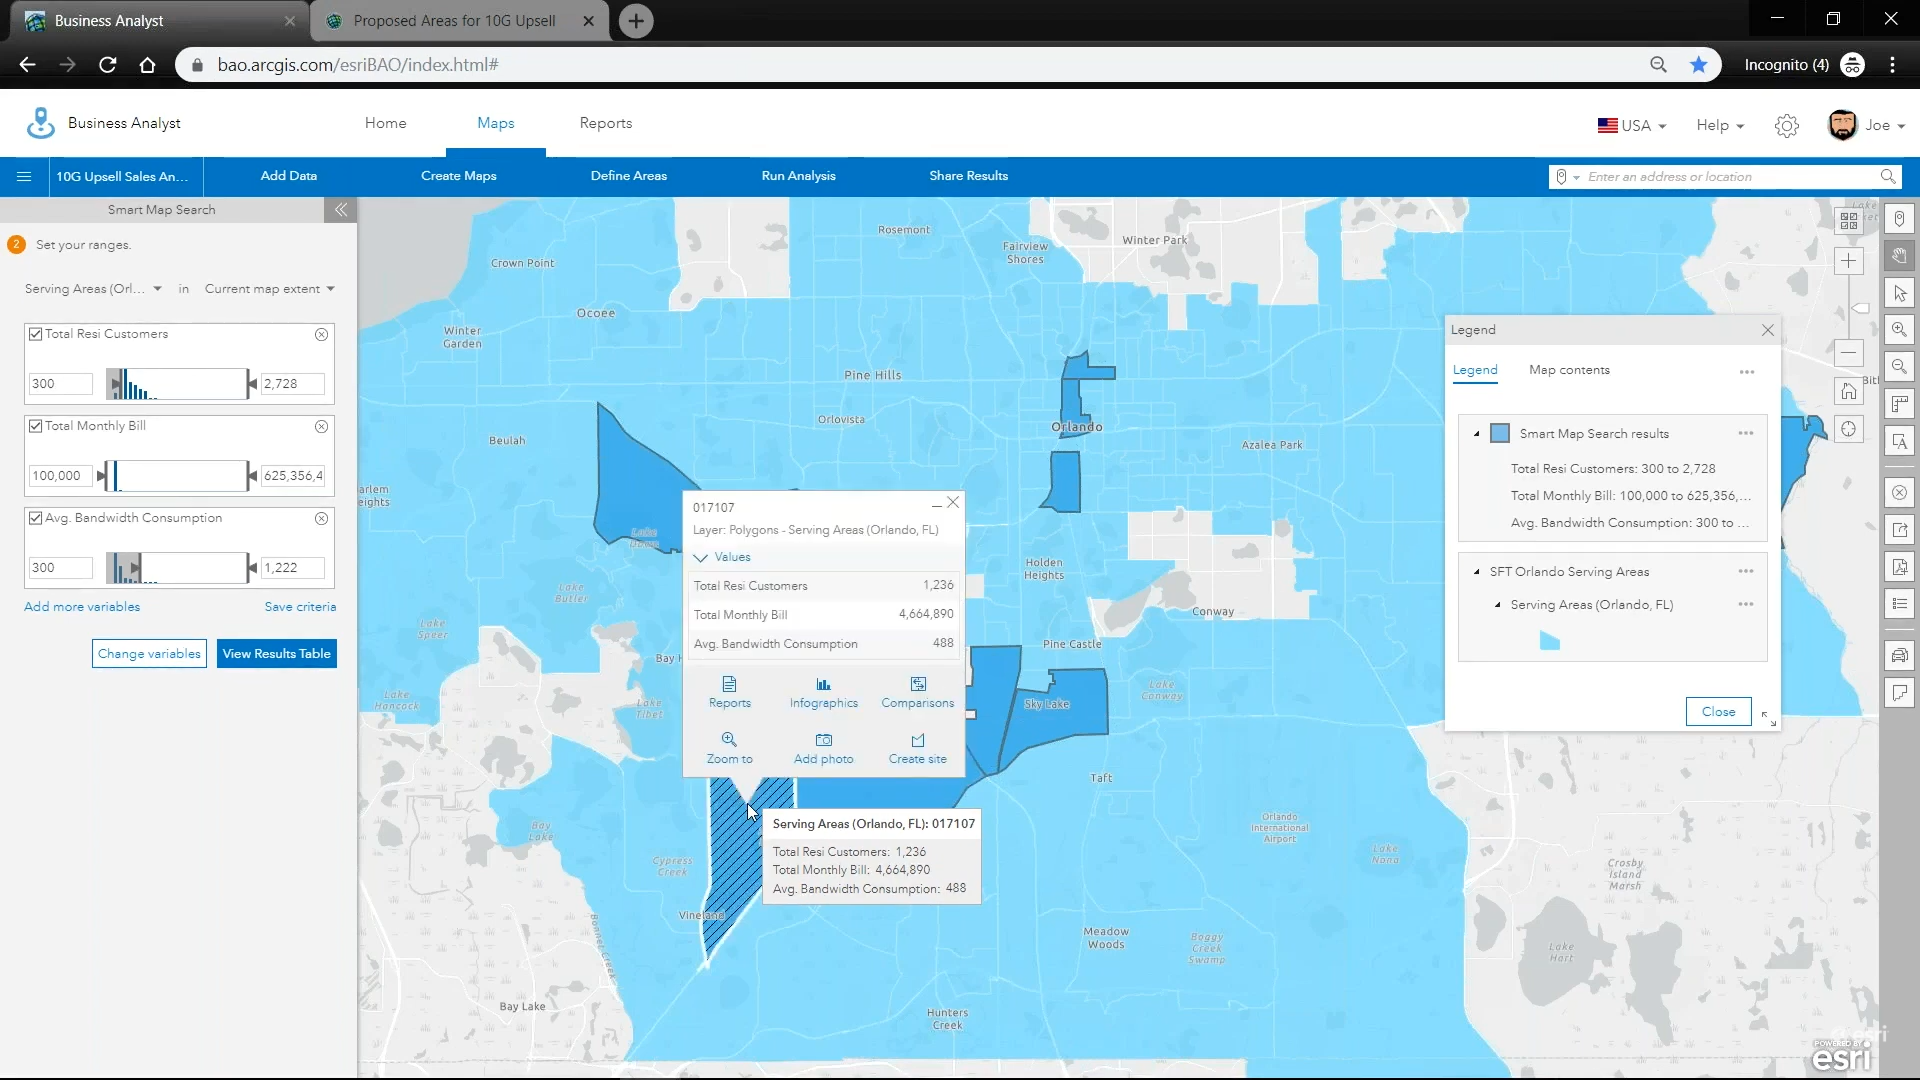Uncheck the Total Resi Customers checkbox
The image size is (1920, 1080).
point(36,334)
